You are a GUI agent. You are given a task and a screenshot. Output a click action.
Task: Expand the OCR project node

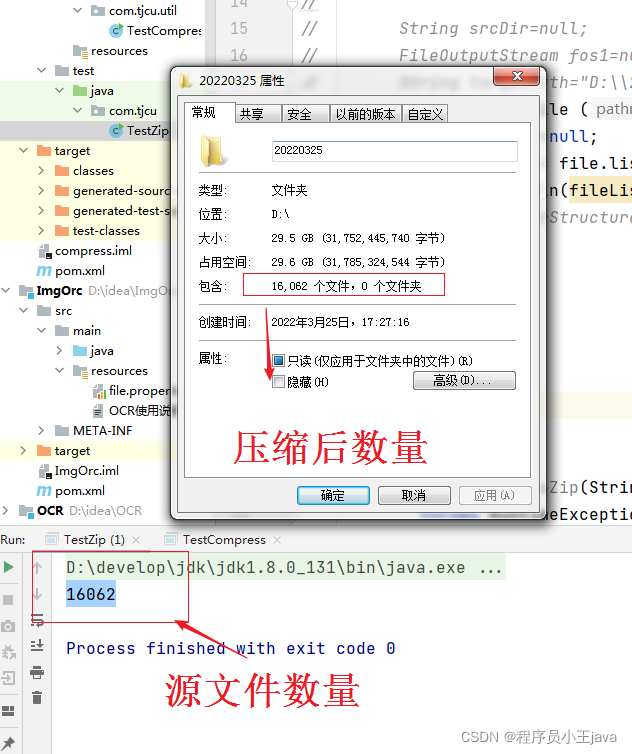(6, 511)
